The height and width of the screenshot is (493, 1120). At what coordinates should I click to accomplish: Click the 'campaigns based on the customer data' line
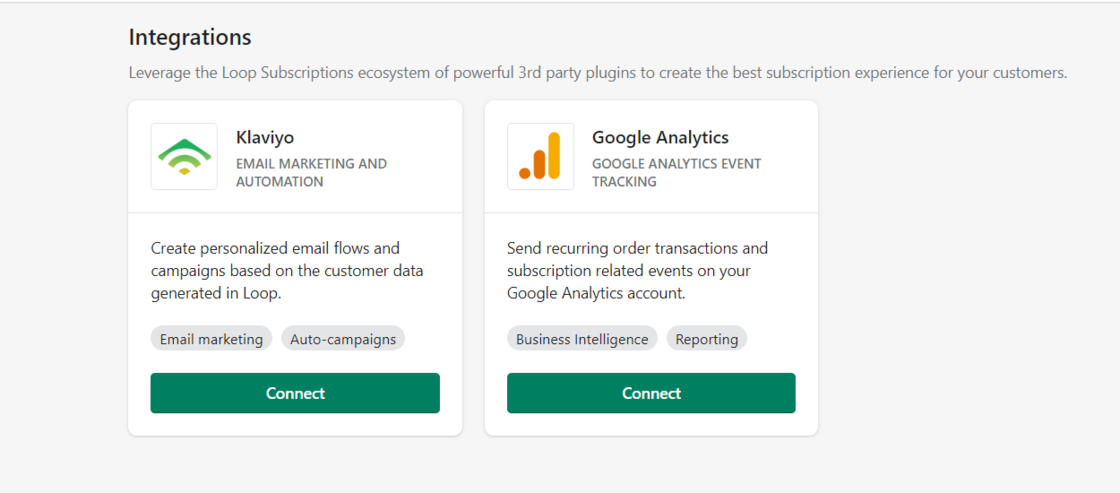[287, 271]
